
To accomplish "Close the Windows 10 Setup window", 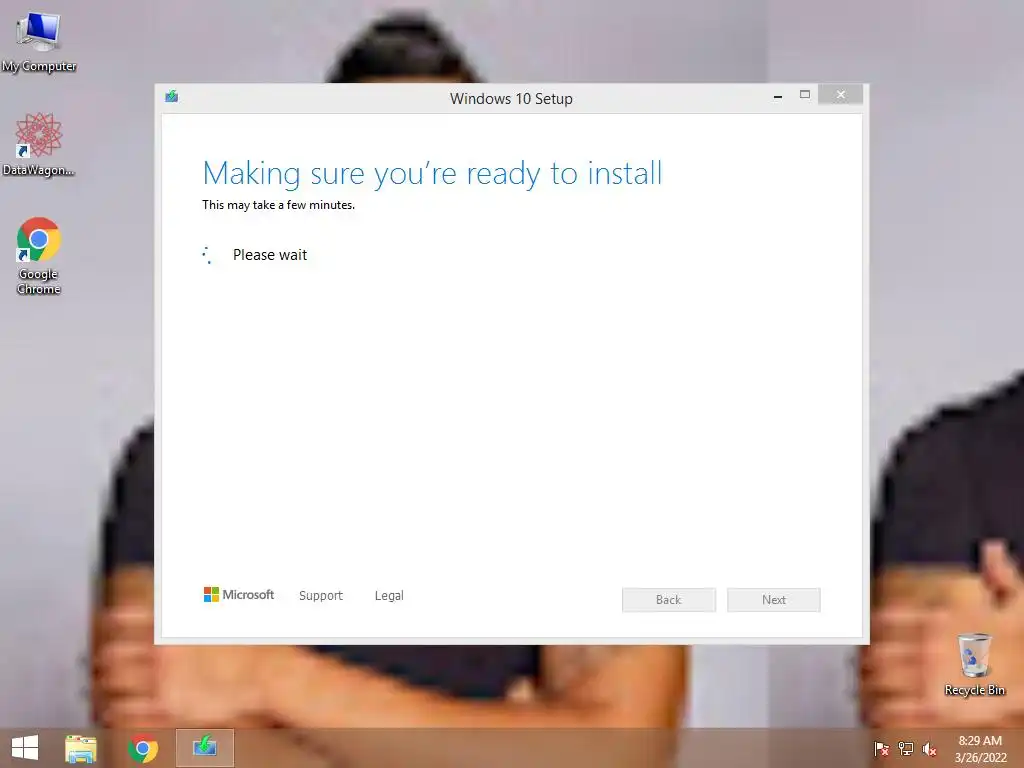I will pyautogui.click(x=840, y=95).
